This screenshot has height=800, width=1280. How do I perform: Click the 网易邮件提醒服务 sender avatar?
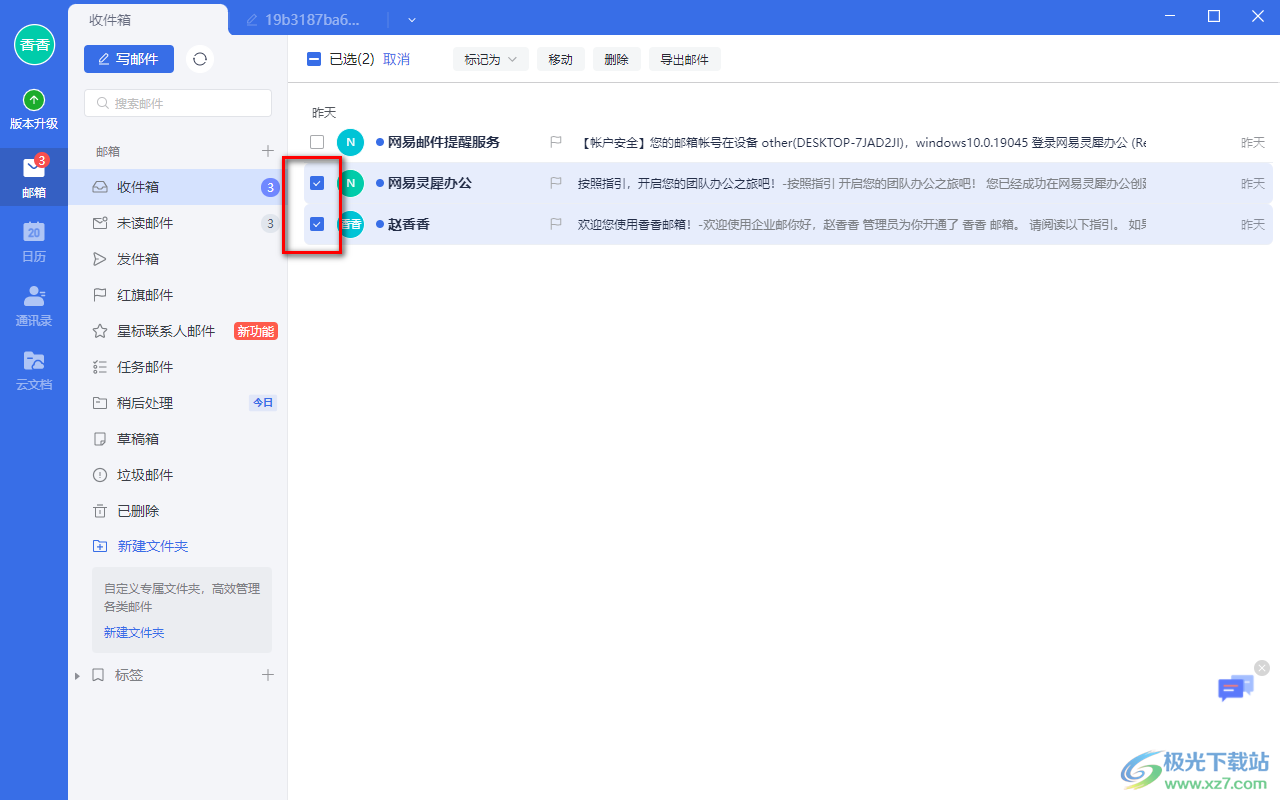tap(350, 143)
